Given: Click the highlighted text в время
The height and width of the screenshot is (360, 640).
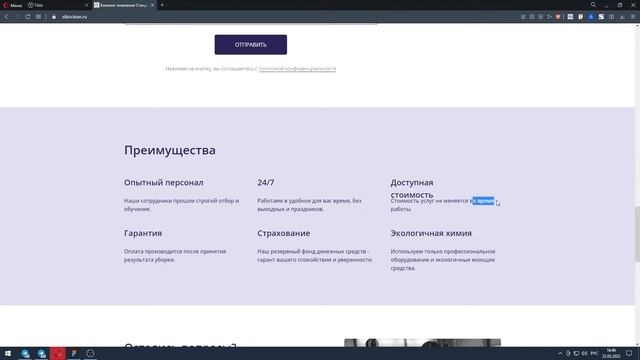Looking at the screenshot, I should pyautogui.click(x=483, y=201).
